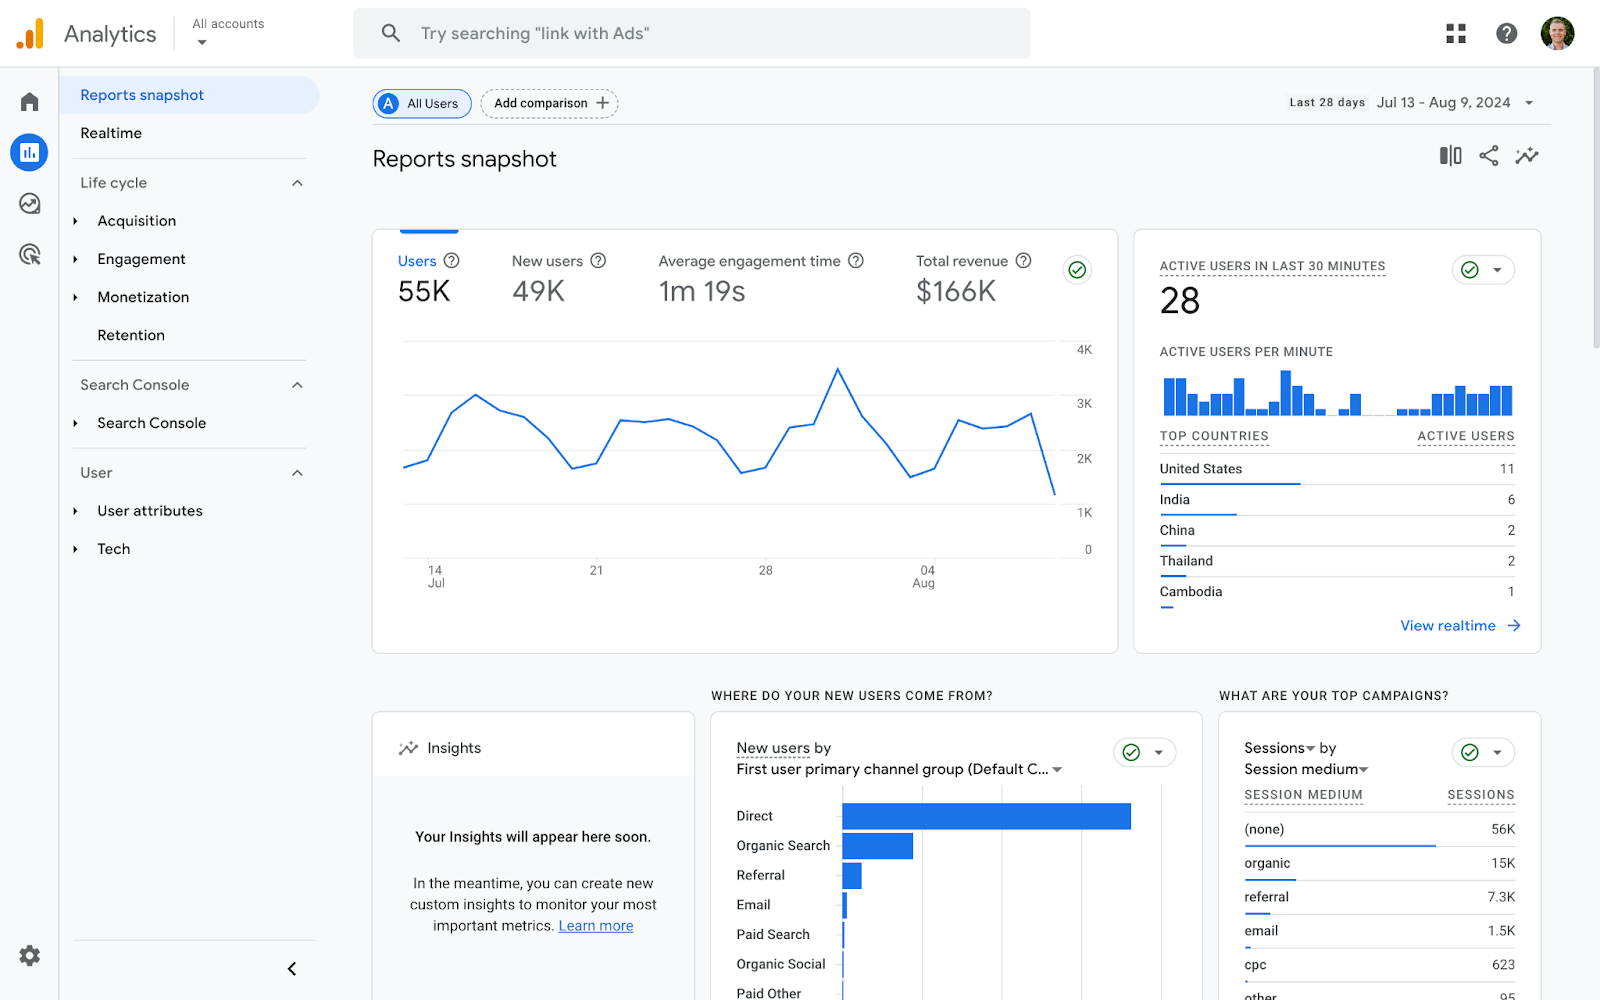Screen dimensions: 1600x1000
Task: Open the Admin settings gear
Action: (28, 955)
